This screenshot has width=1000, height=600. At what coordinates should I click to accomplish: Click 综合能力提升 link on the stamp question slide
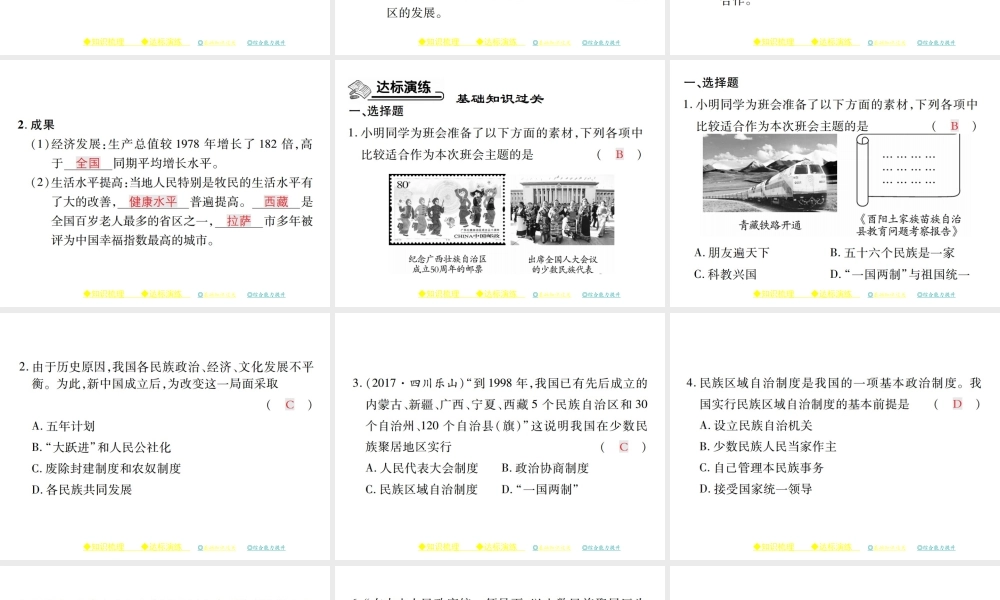pyautogui.click(x=601, y=295)
